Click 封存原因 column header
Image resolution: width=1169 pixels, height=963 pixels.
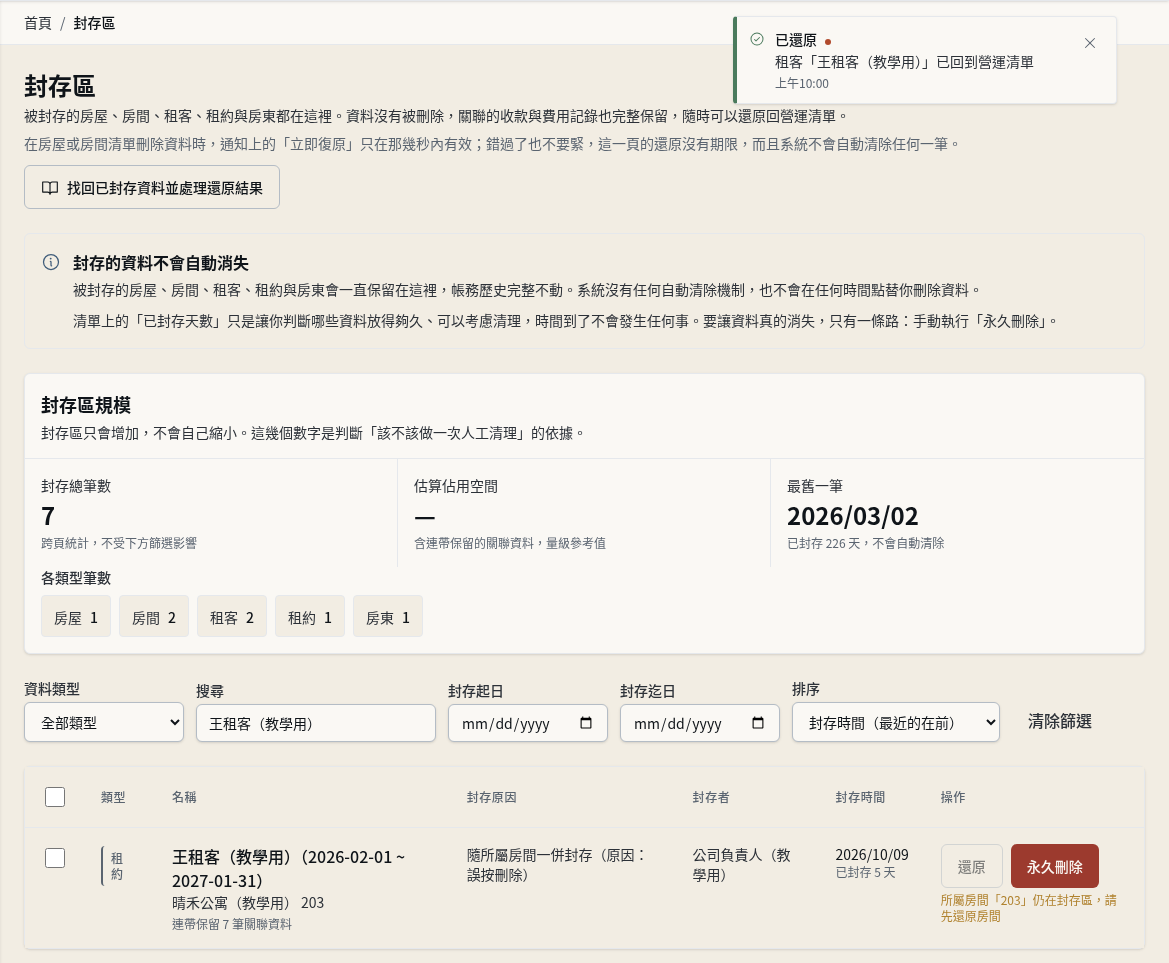click(492, 797)
